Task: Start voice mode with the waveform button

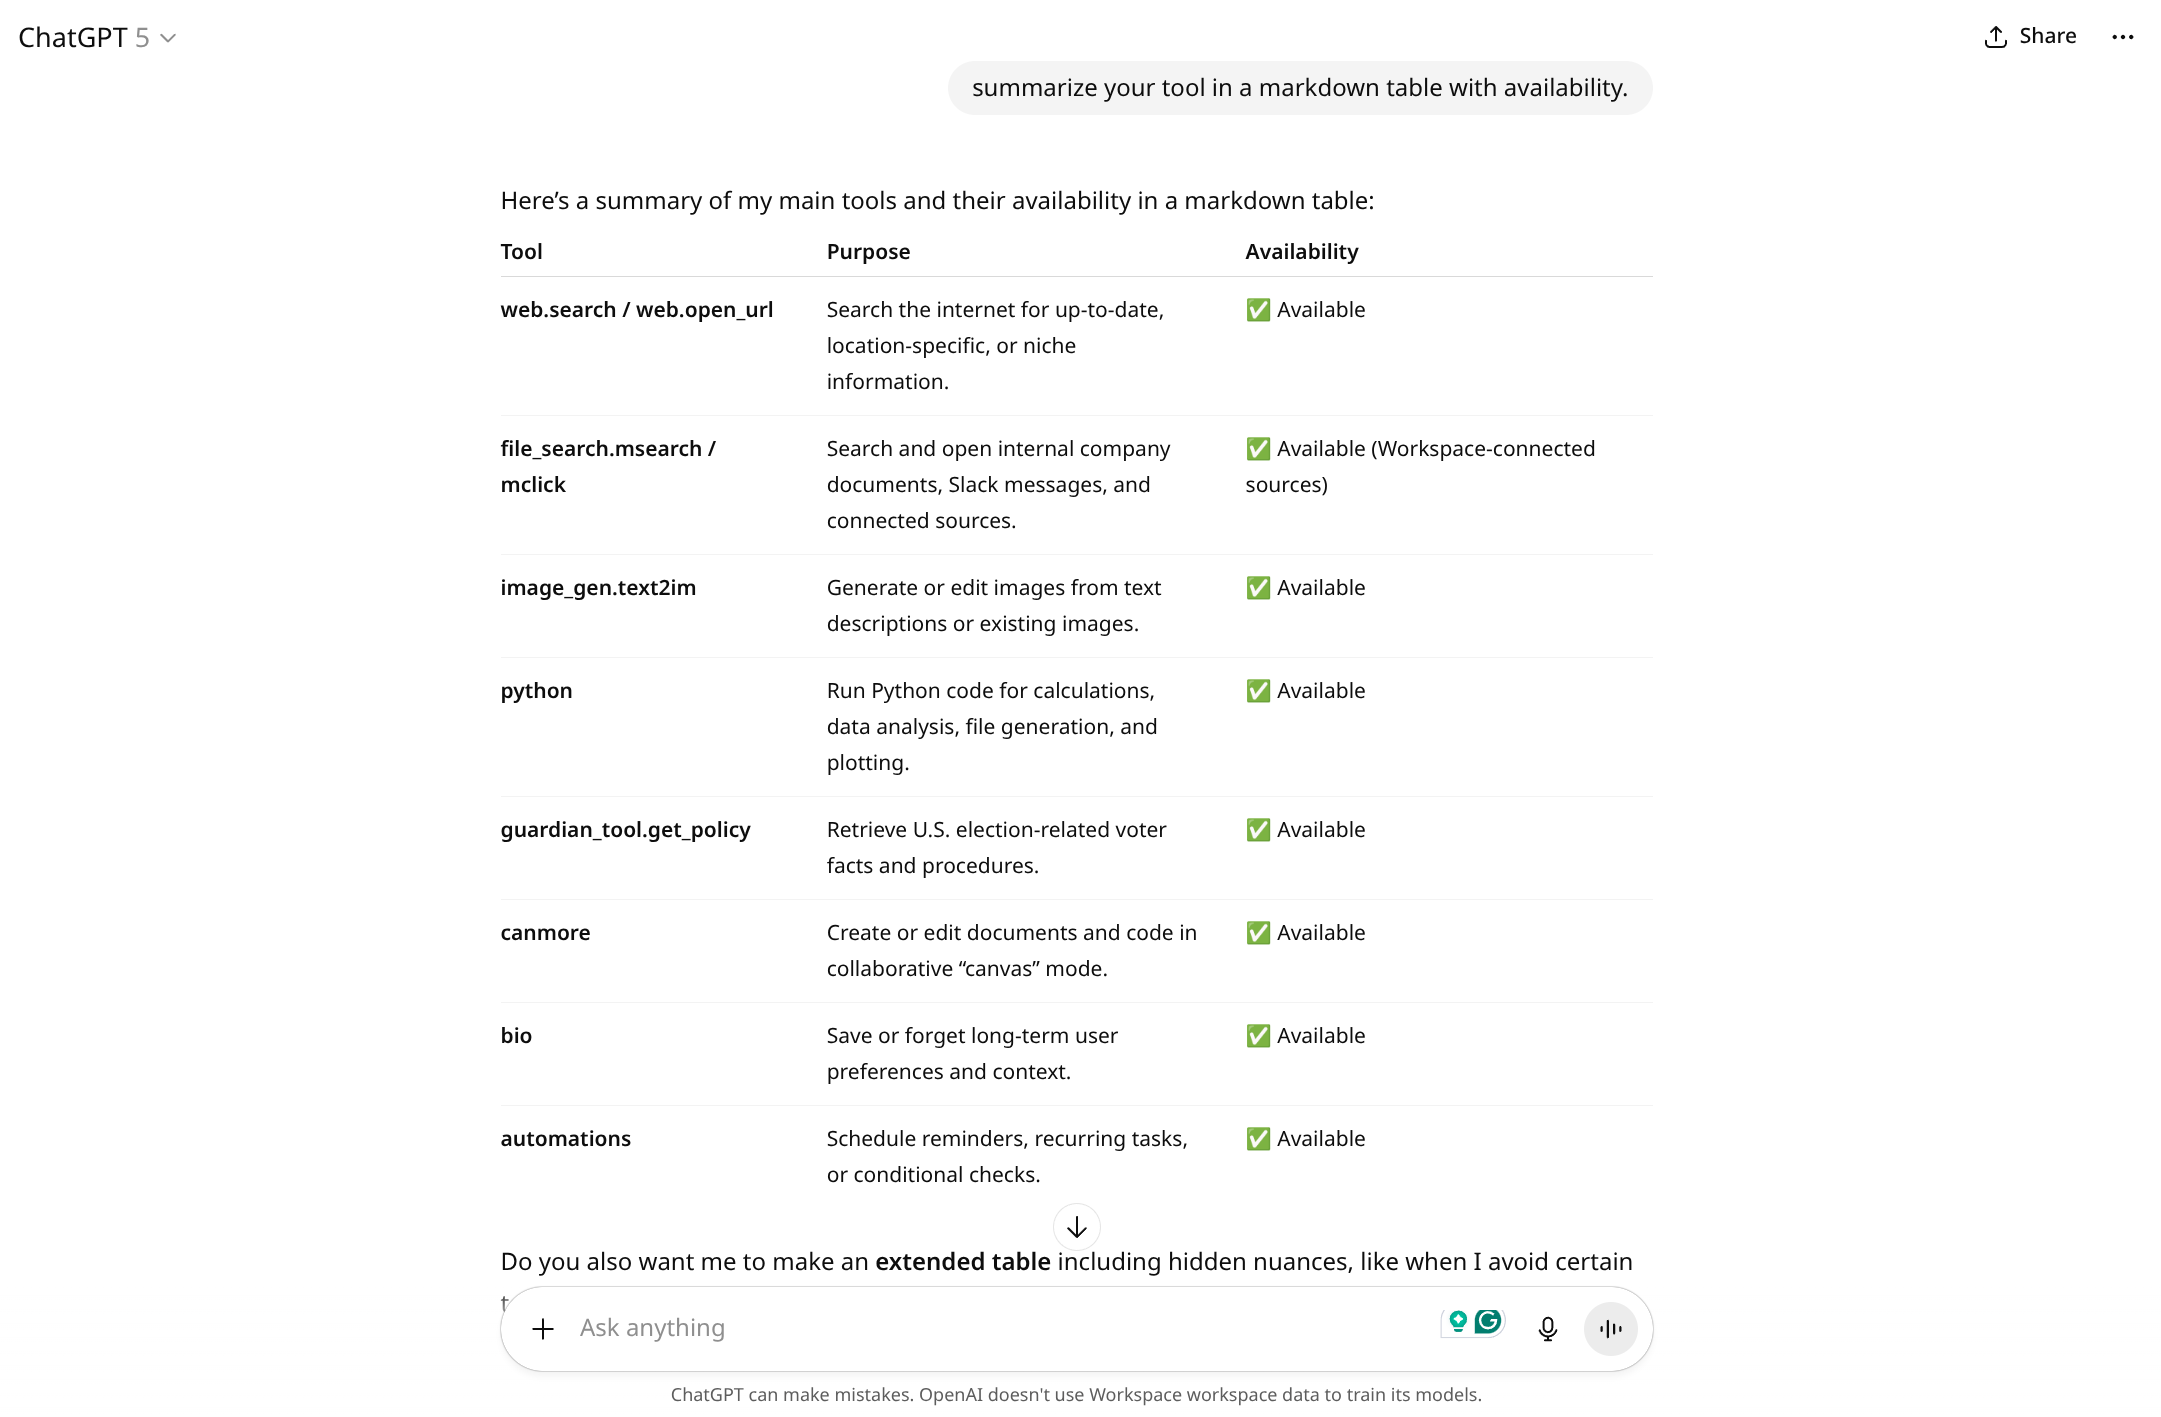Action: (x=1610, y=1328)
